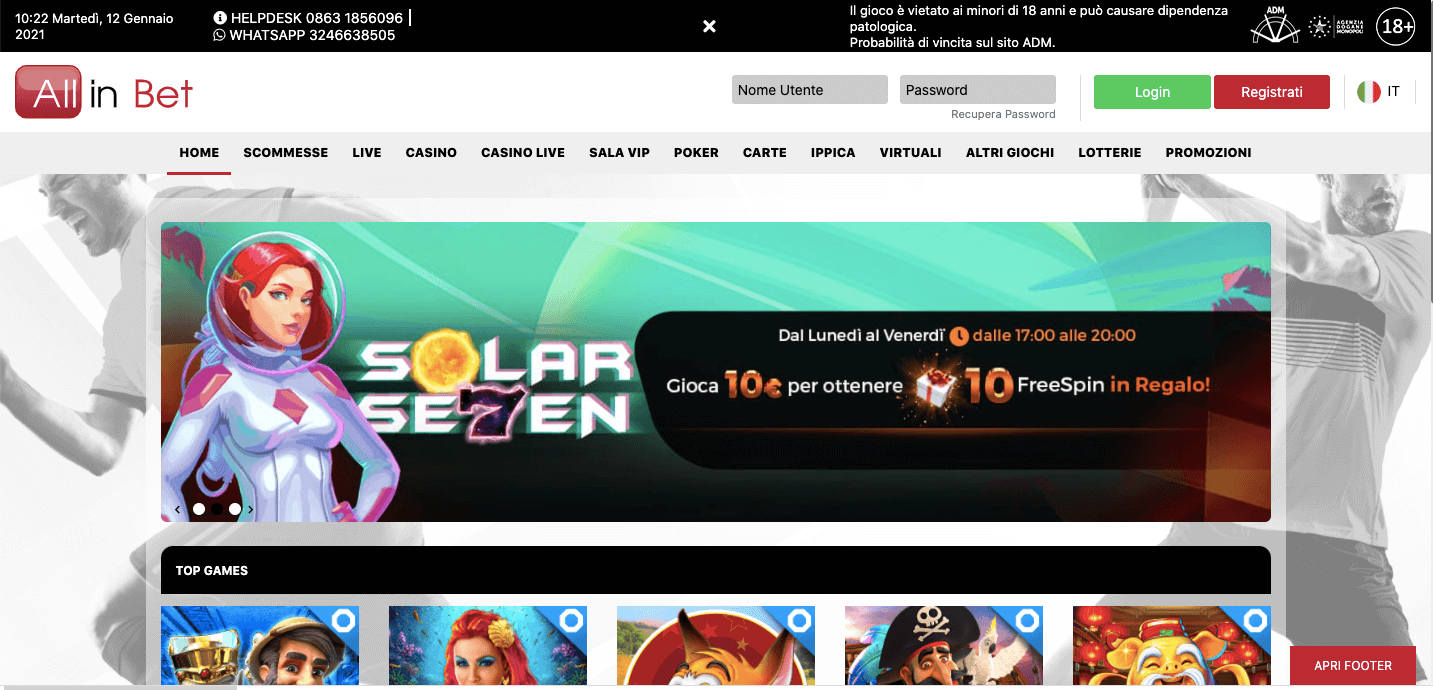Open the SCOMMESSE section
Image resolution: width=1433 pixels, height=690 pixels.
(x=286, y=153)
